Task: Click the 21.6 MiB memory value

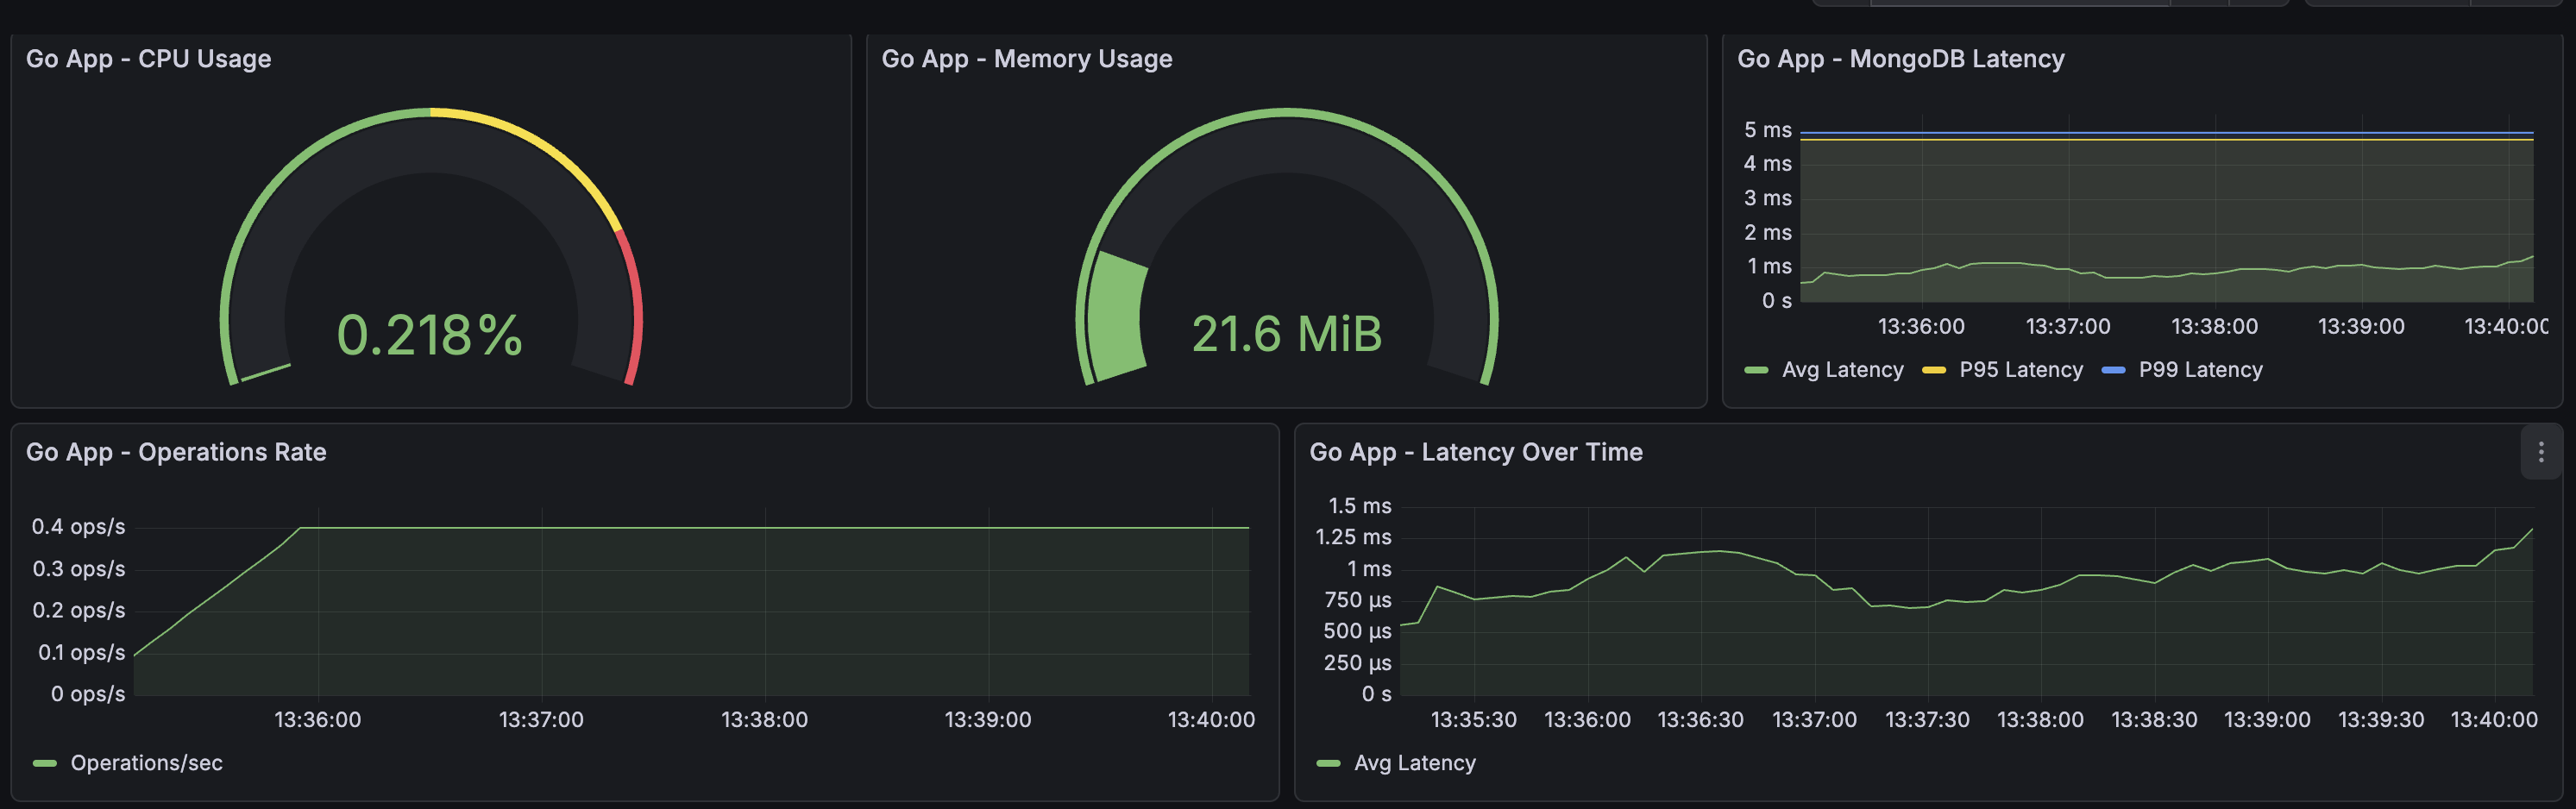Action: [1286, 335]
